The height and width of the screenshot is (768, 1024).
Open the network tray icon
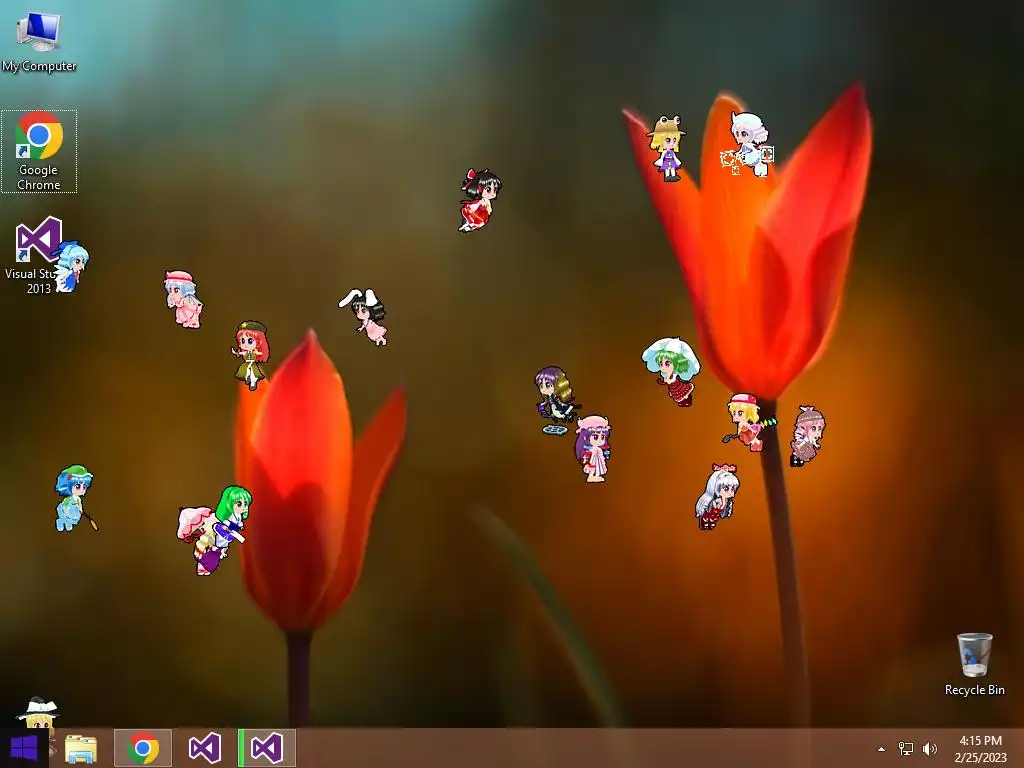[906, 749]
